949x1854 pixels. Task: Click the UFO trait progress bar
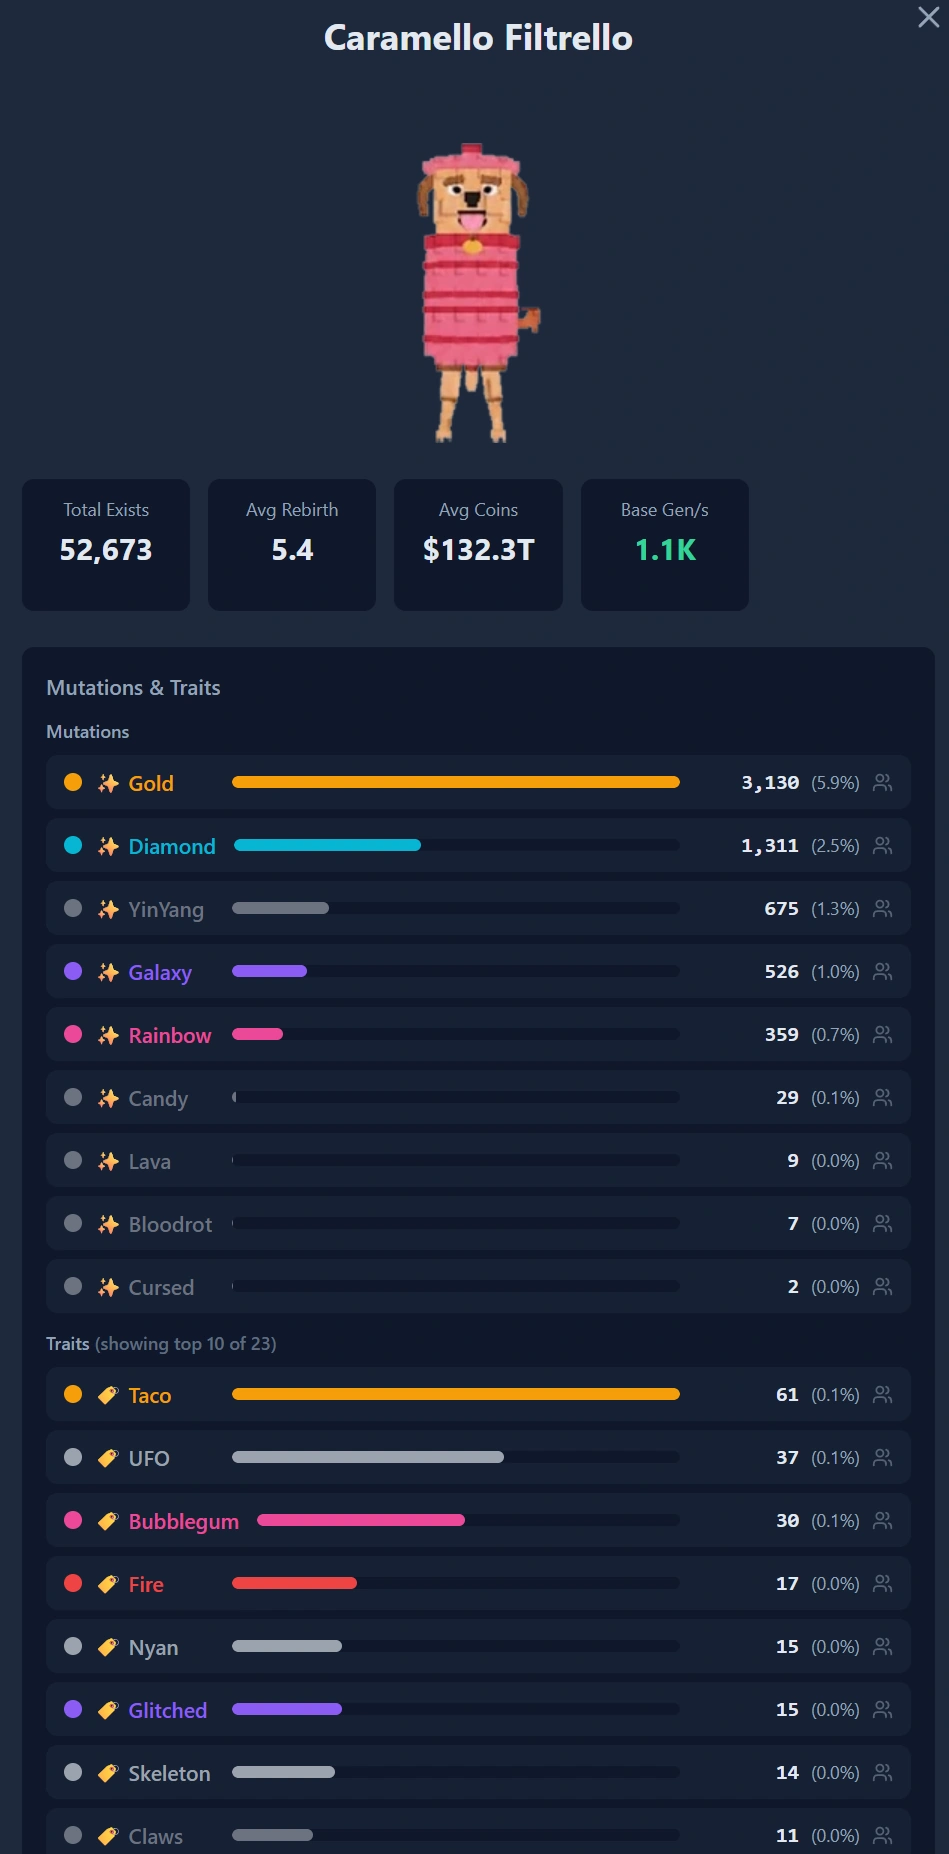click(456, 1457)
